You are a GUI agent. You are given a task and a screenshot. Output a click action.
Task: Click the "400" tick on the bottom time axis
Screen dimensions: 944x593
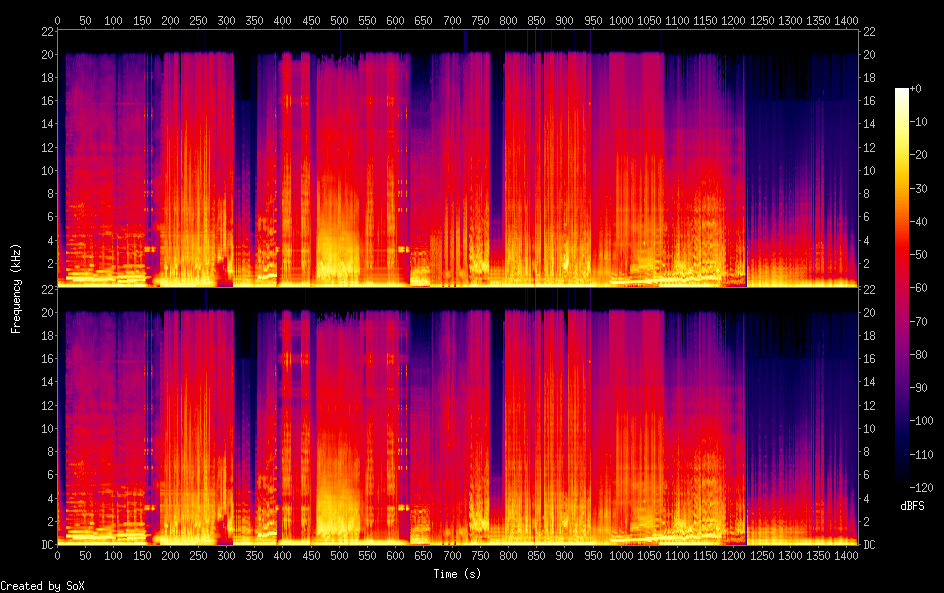pos(282,556)
